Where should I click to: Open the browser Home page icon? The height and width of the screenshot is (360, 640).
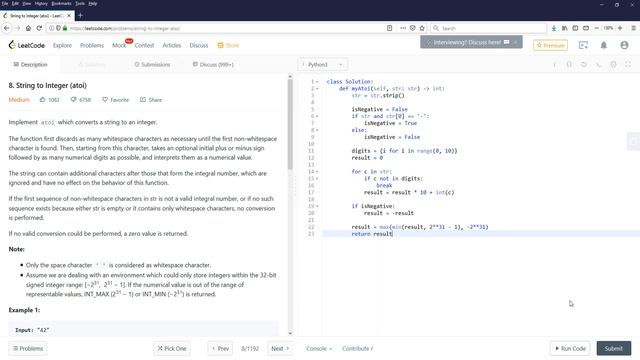28,28
